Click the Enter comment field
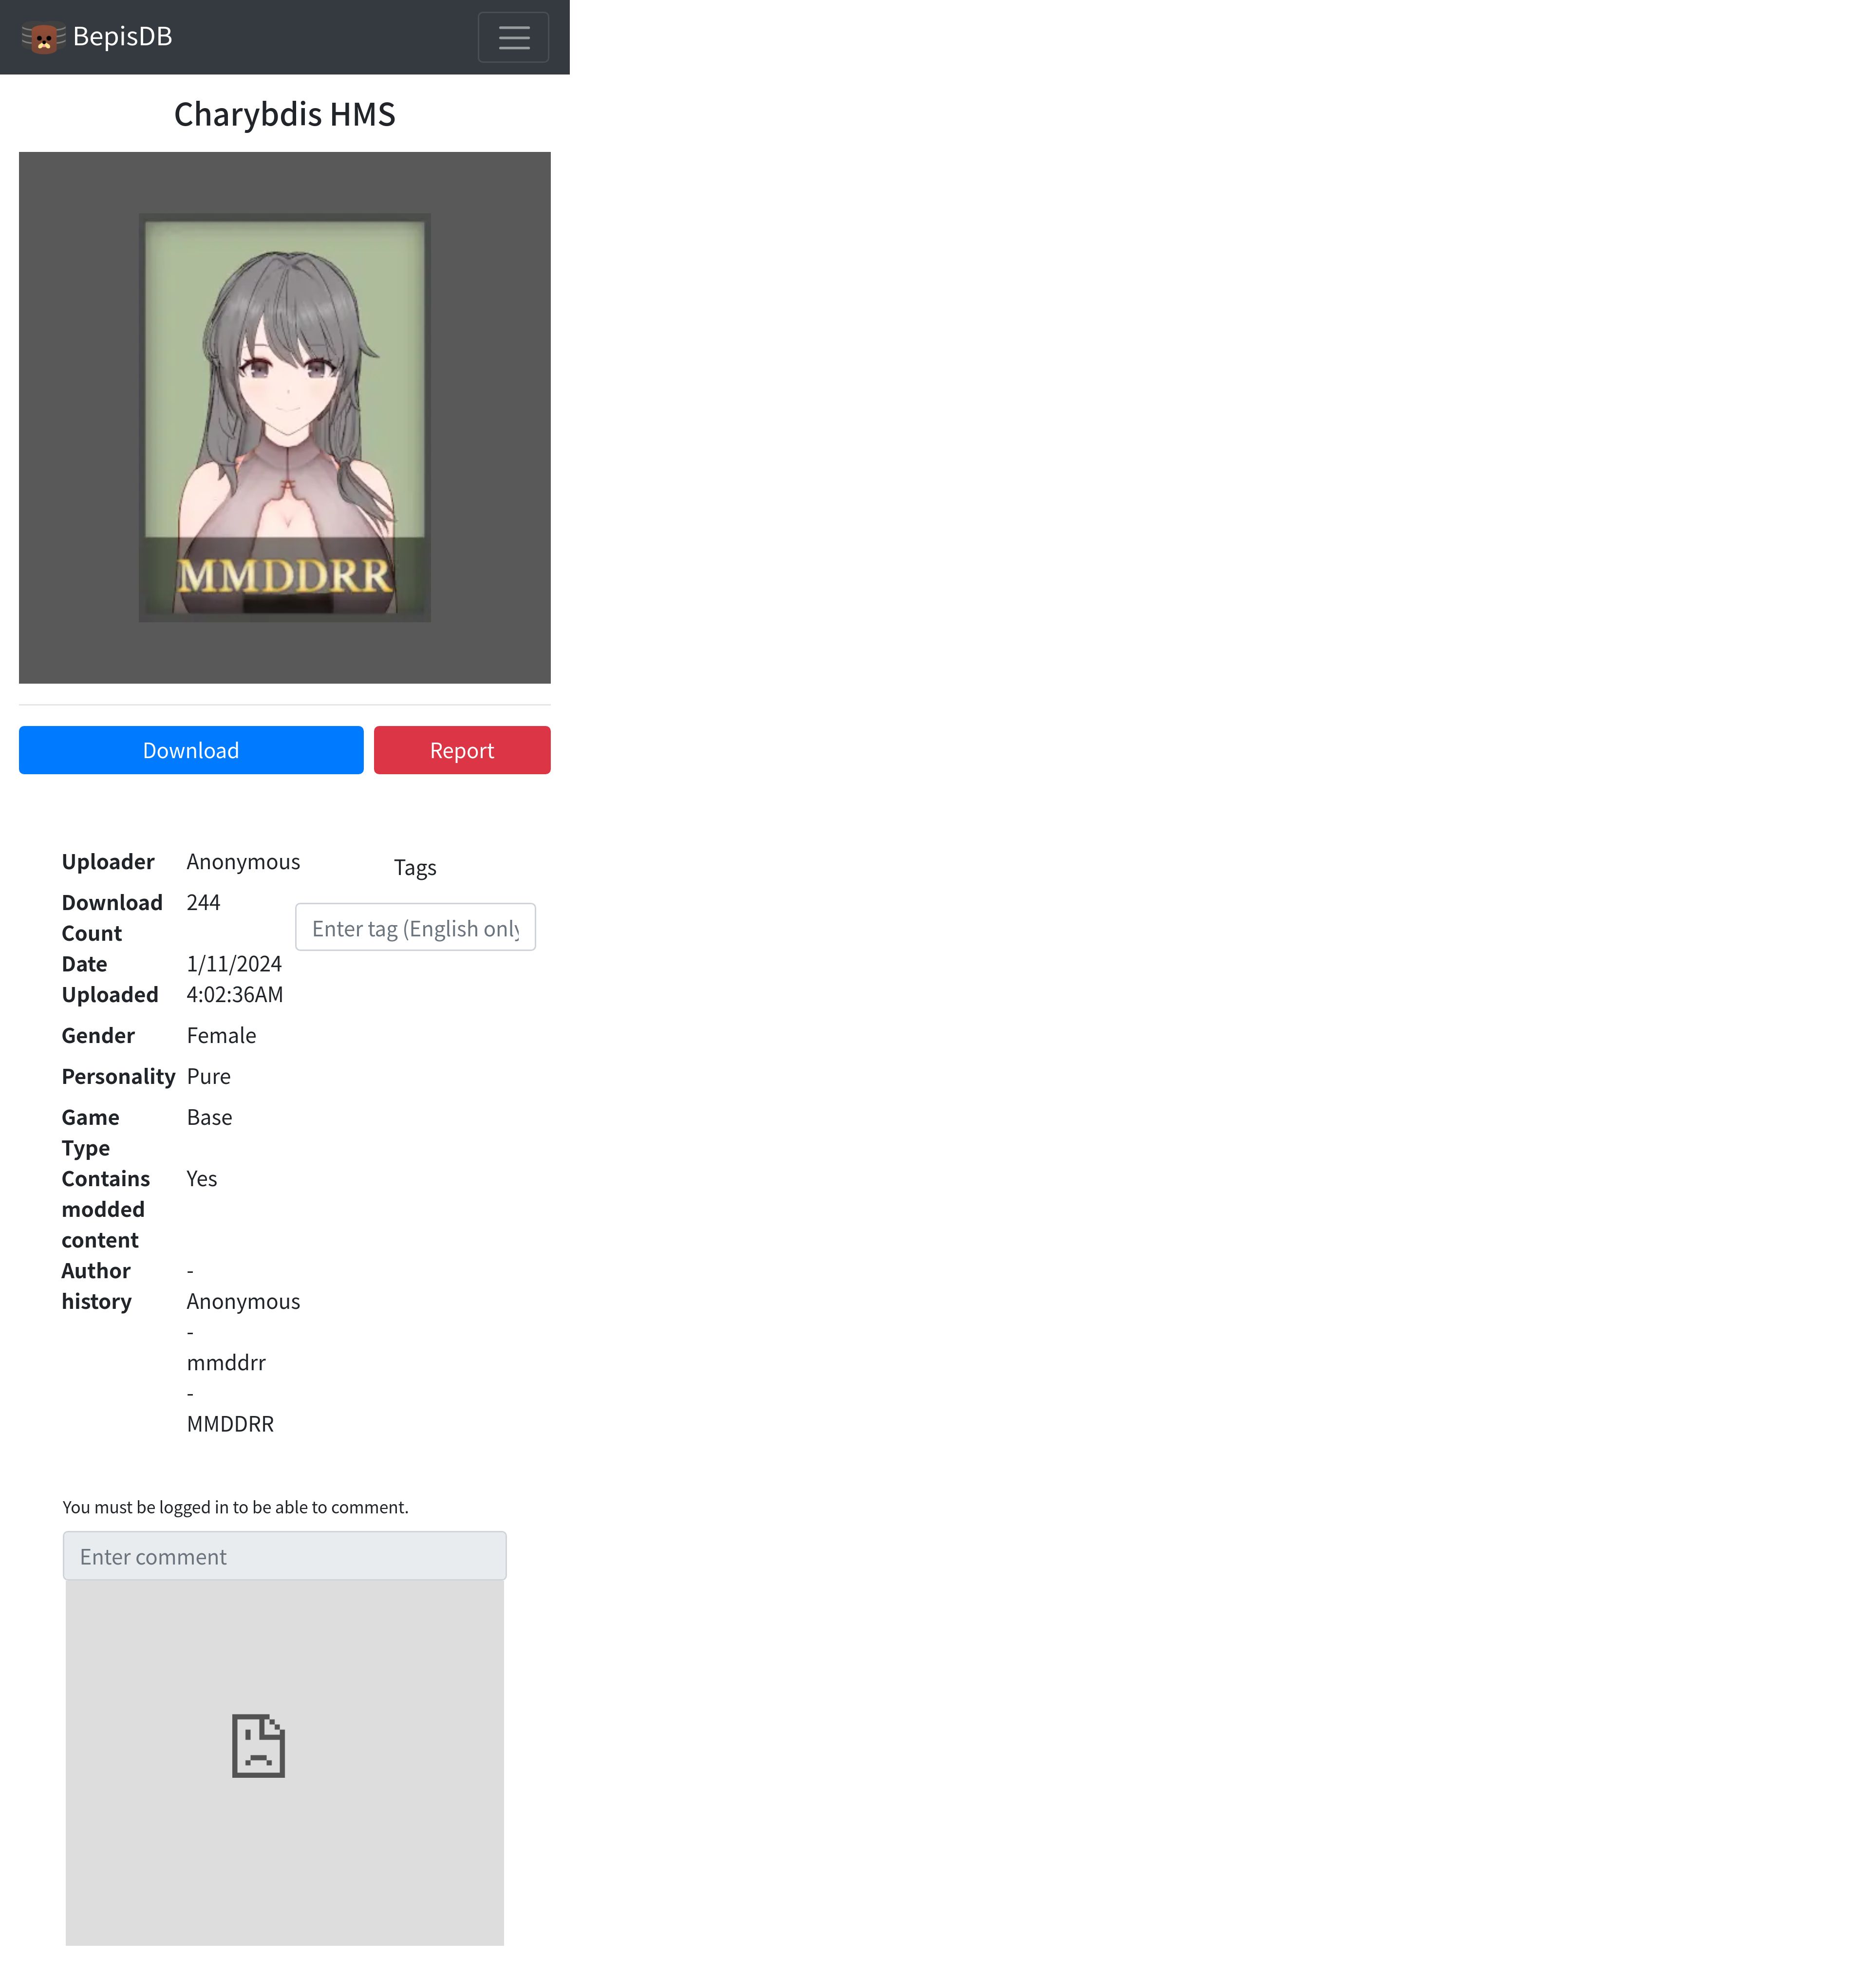 point(285,1556)
